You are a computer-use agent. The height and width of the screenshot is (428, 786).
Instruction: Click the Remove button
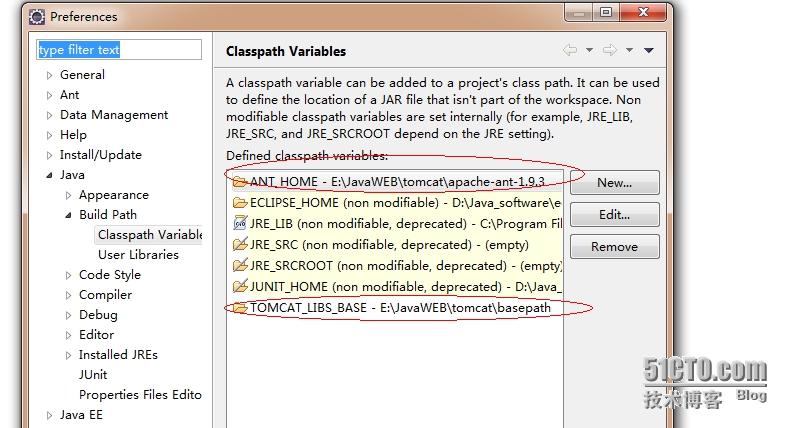tap(615, 247)
